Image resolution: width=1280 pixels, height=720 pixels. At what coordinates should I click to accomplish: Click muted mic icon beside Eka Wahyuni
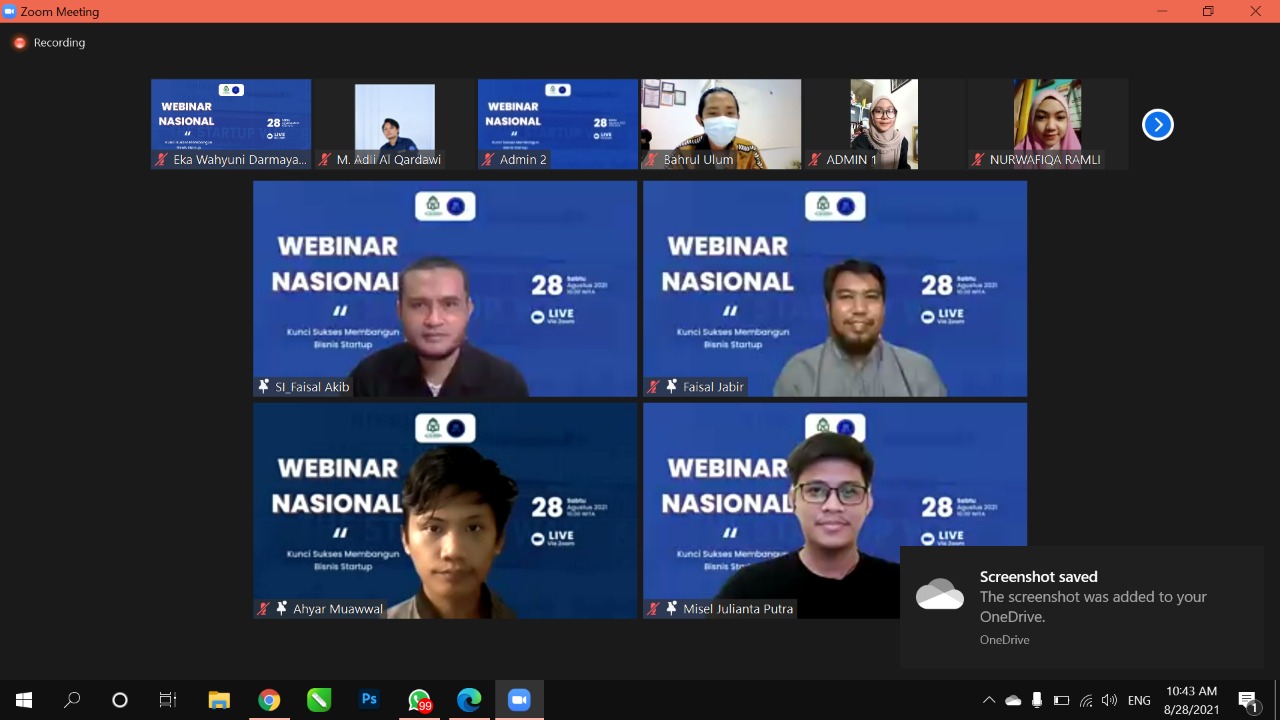pos(162,160)
